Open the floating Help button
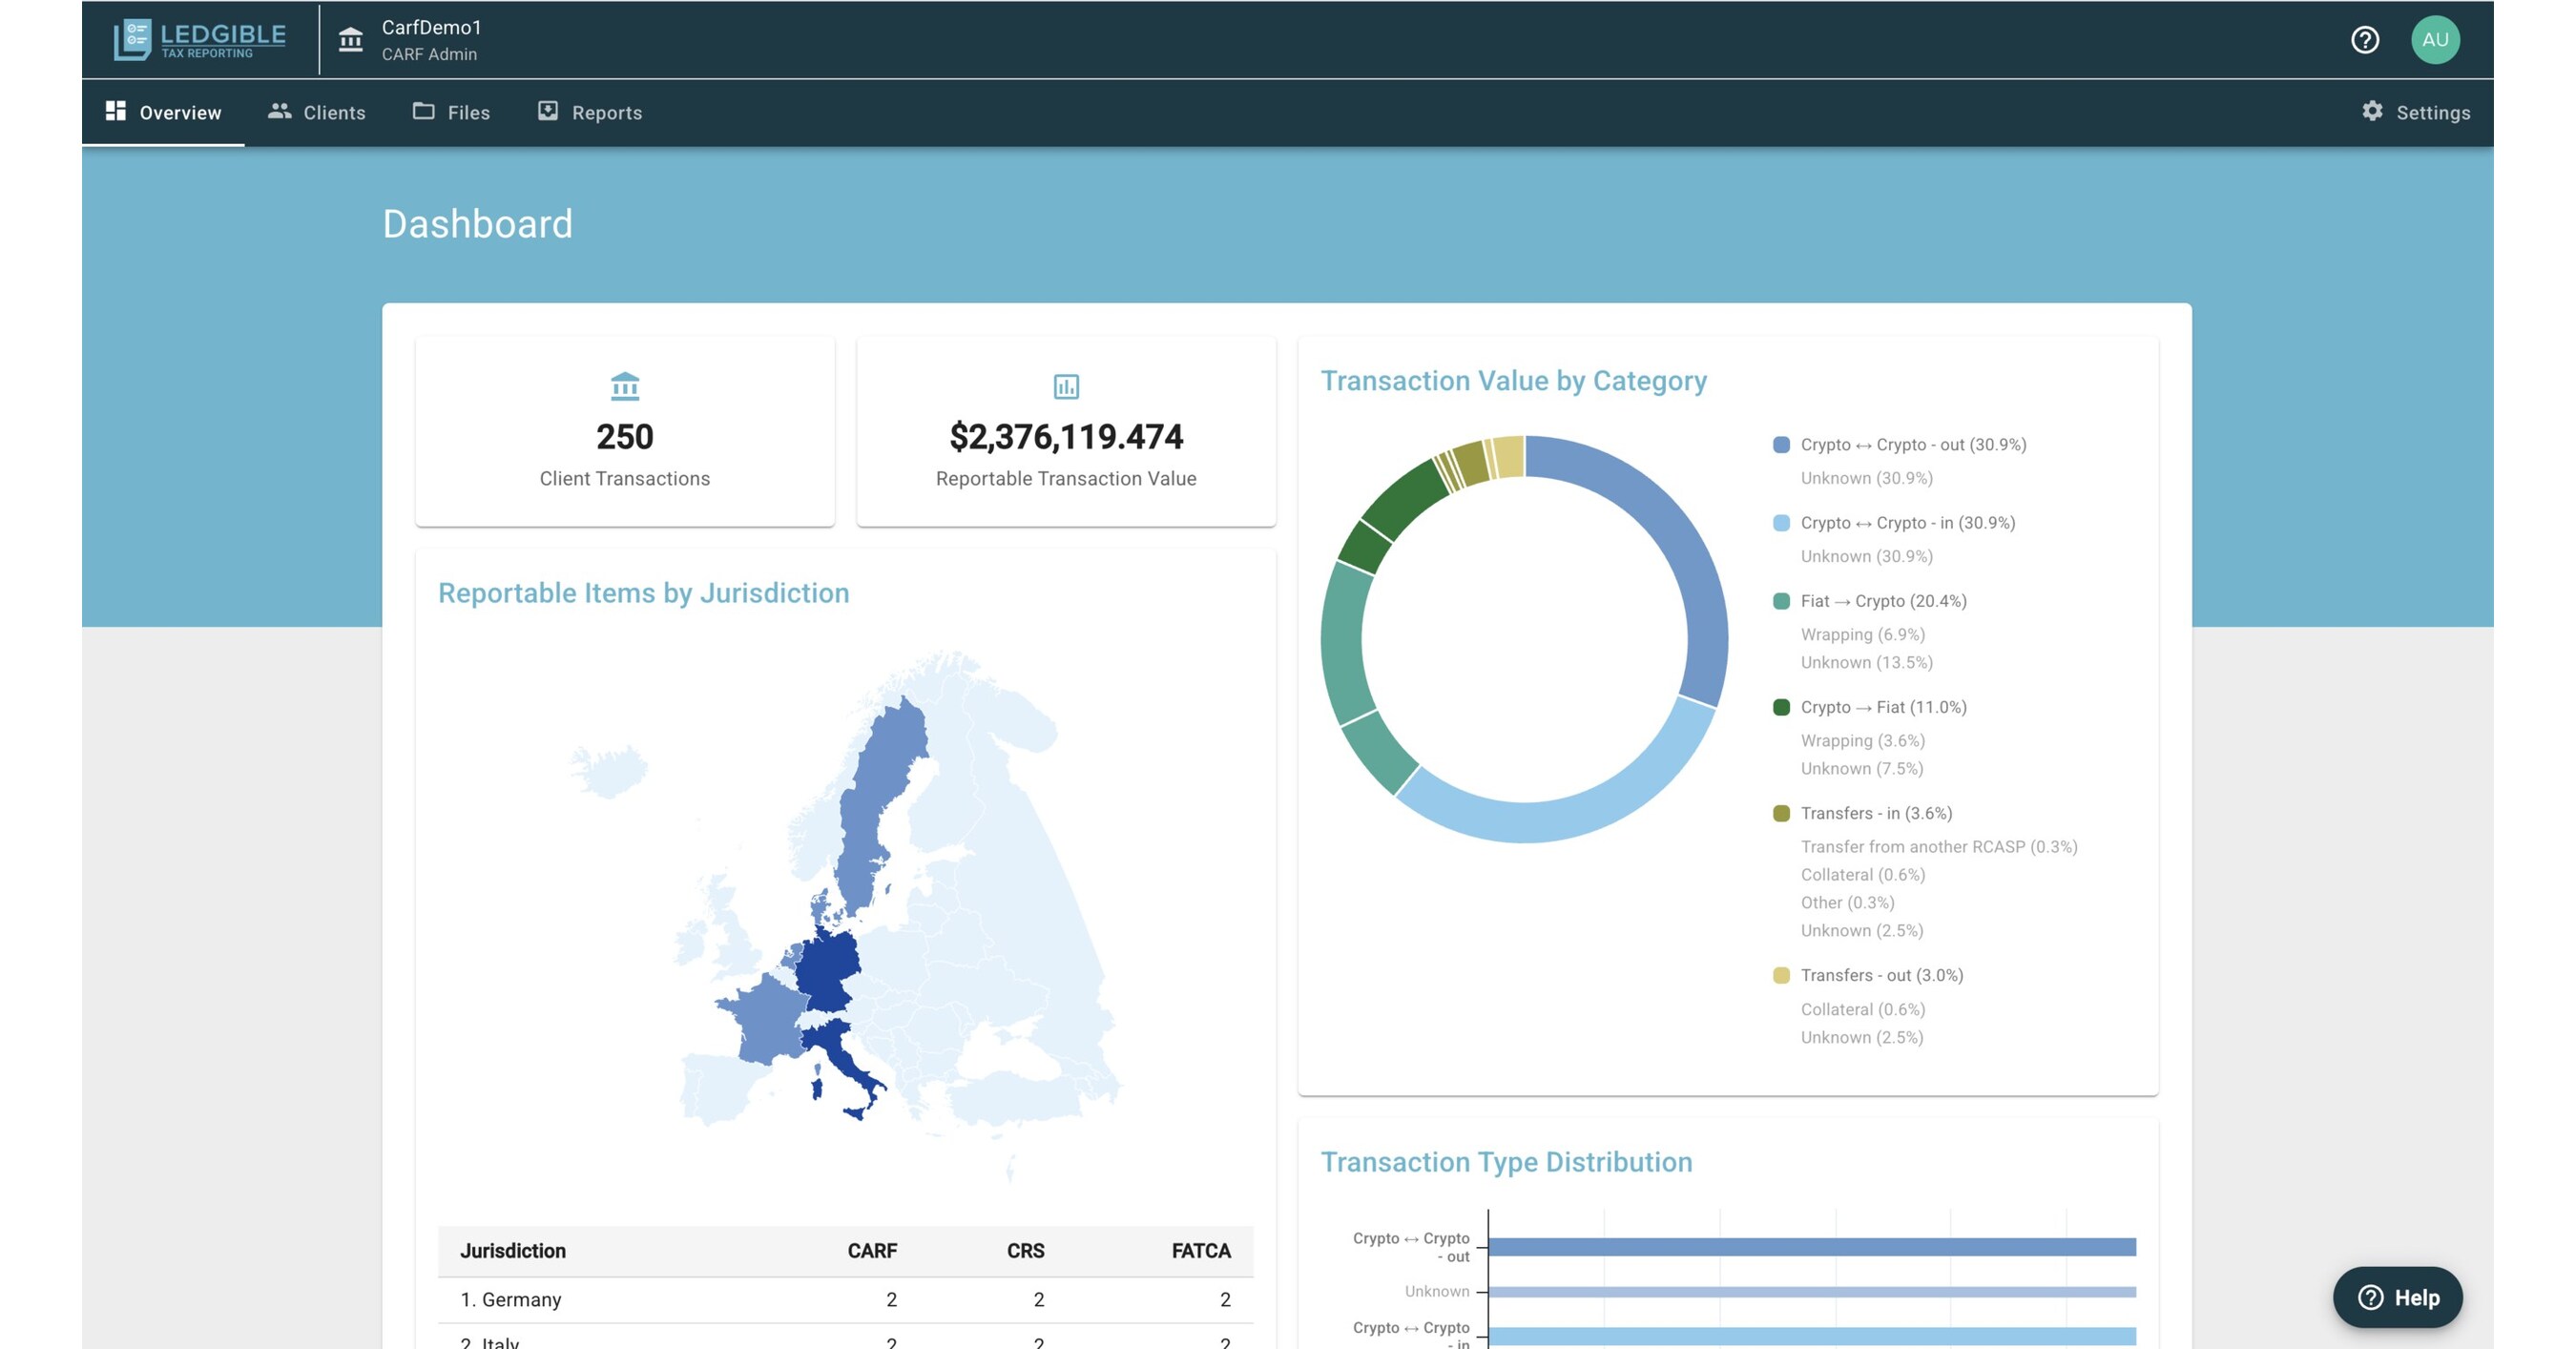 pos(2397,1297)
